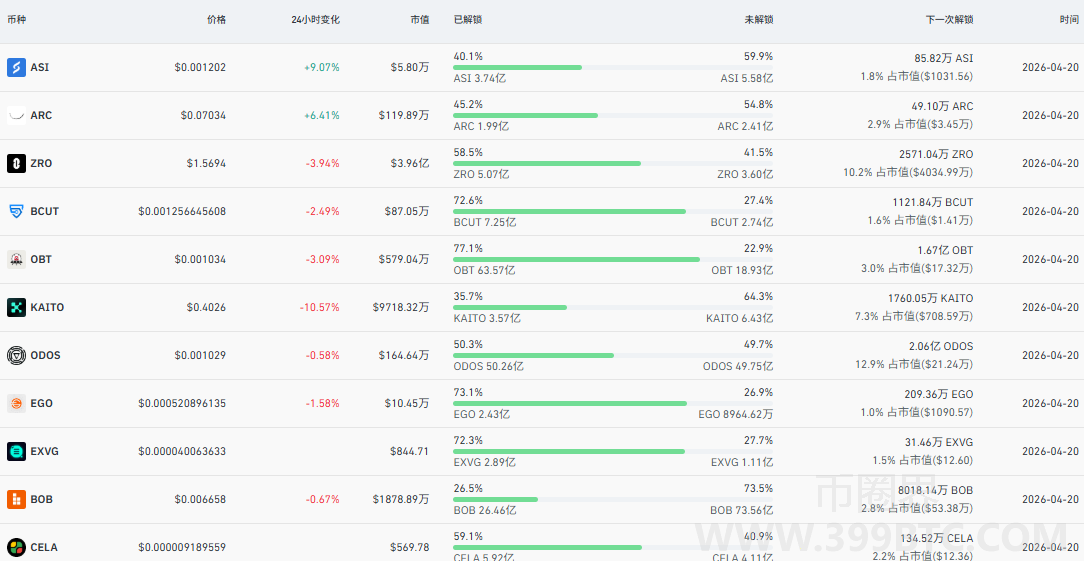This screenshot has height=561, width=1084.
Task: Select the BOB orange icon
Action: click(16, 499)
